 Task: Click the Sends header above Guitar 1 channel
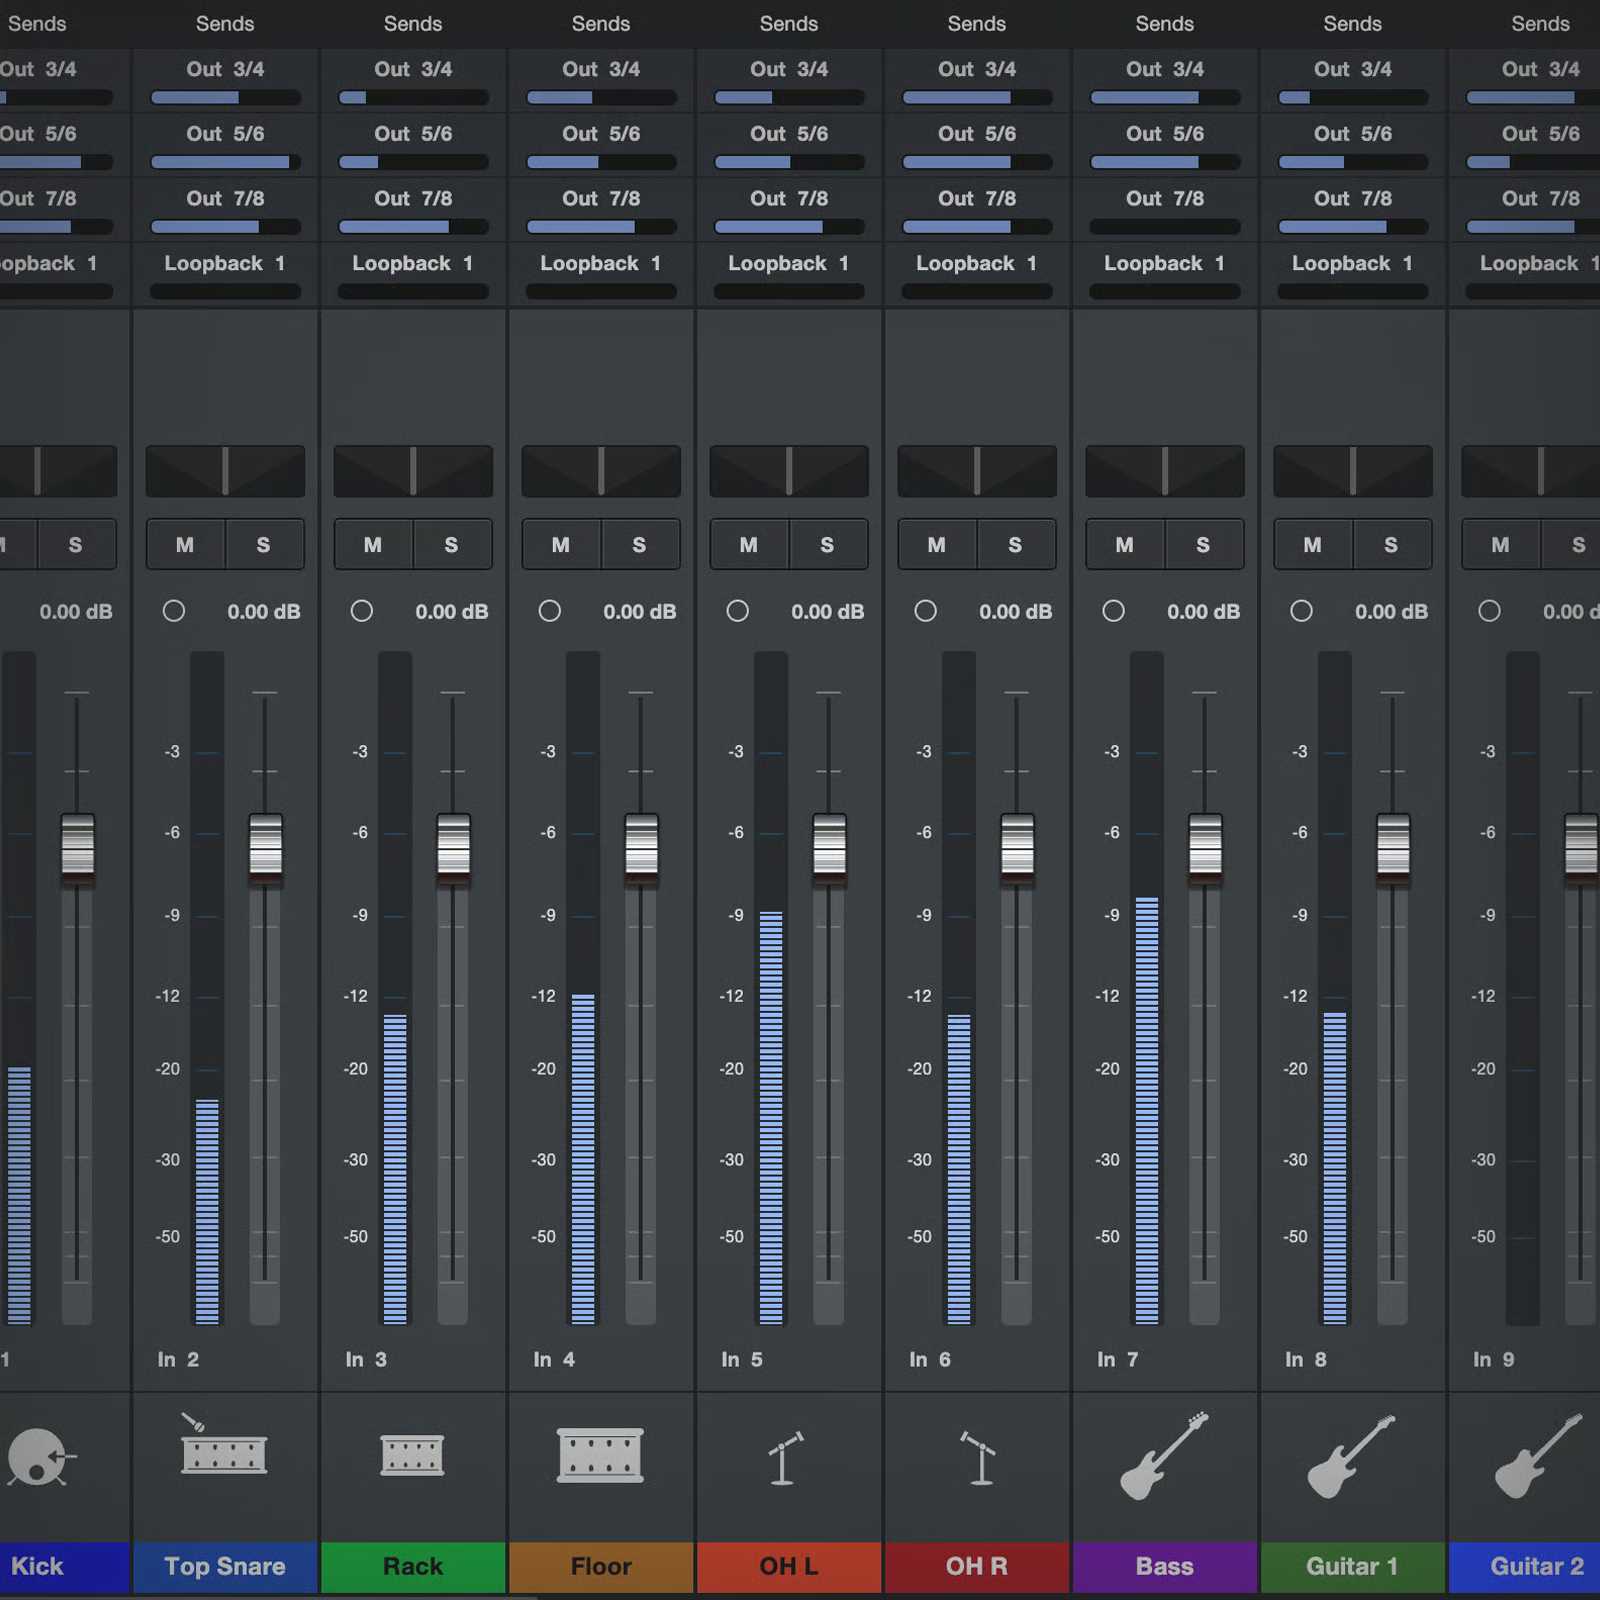[1352, 23]
